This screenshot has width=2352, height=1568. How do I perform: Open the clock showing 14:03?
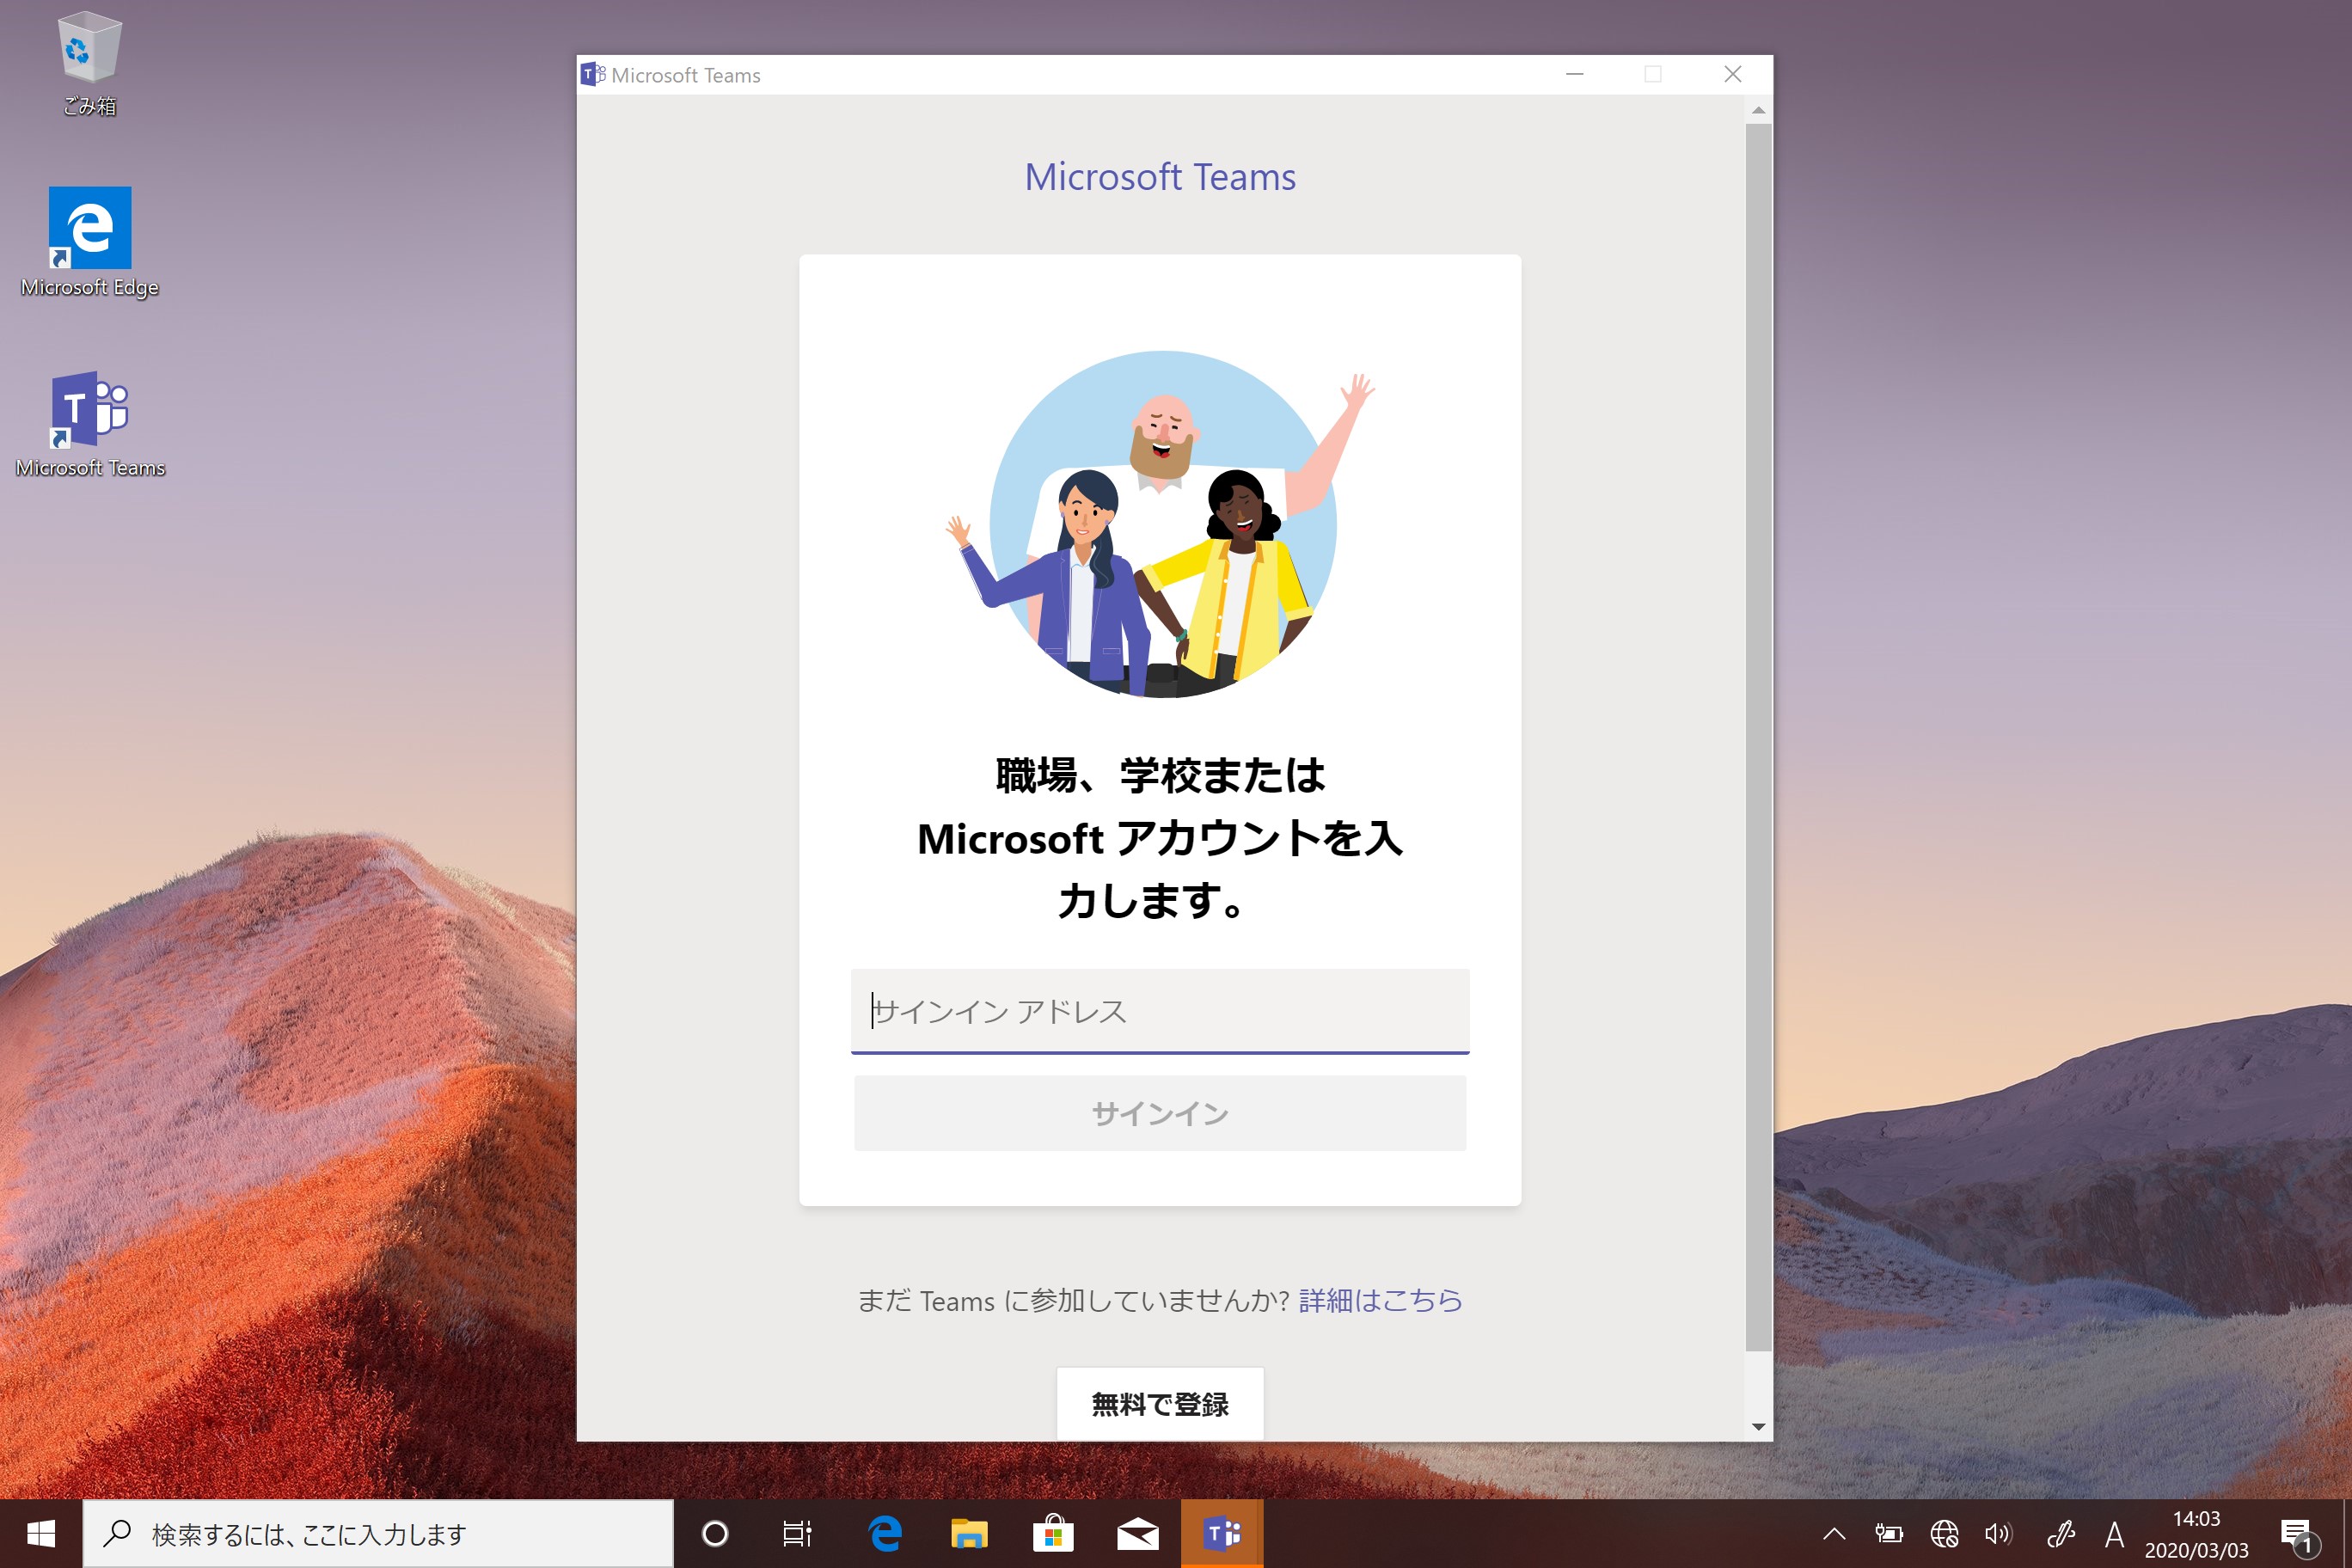[2196, 1534]
